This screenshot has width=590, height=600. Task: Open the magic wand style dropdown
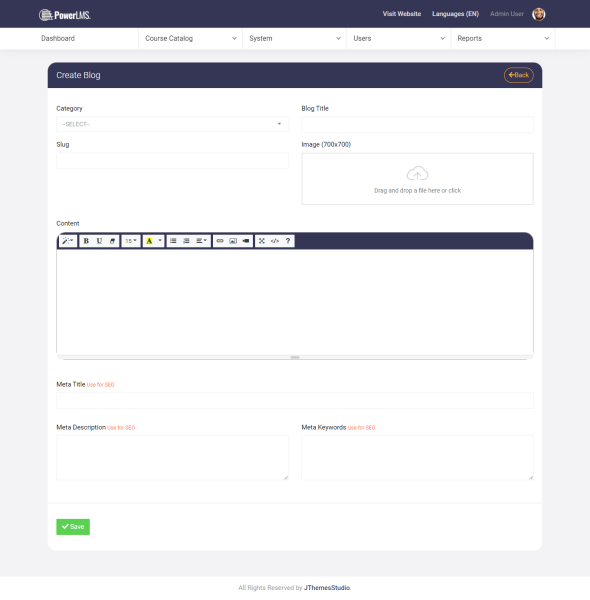(68, 241)
